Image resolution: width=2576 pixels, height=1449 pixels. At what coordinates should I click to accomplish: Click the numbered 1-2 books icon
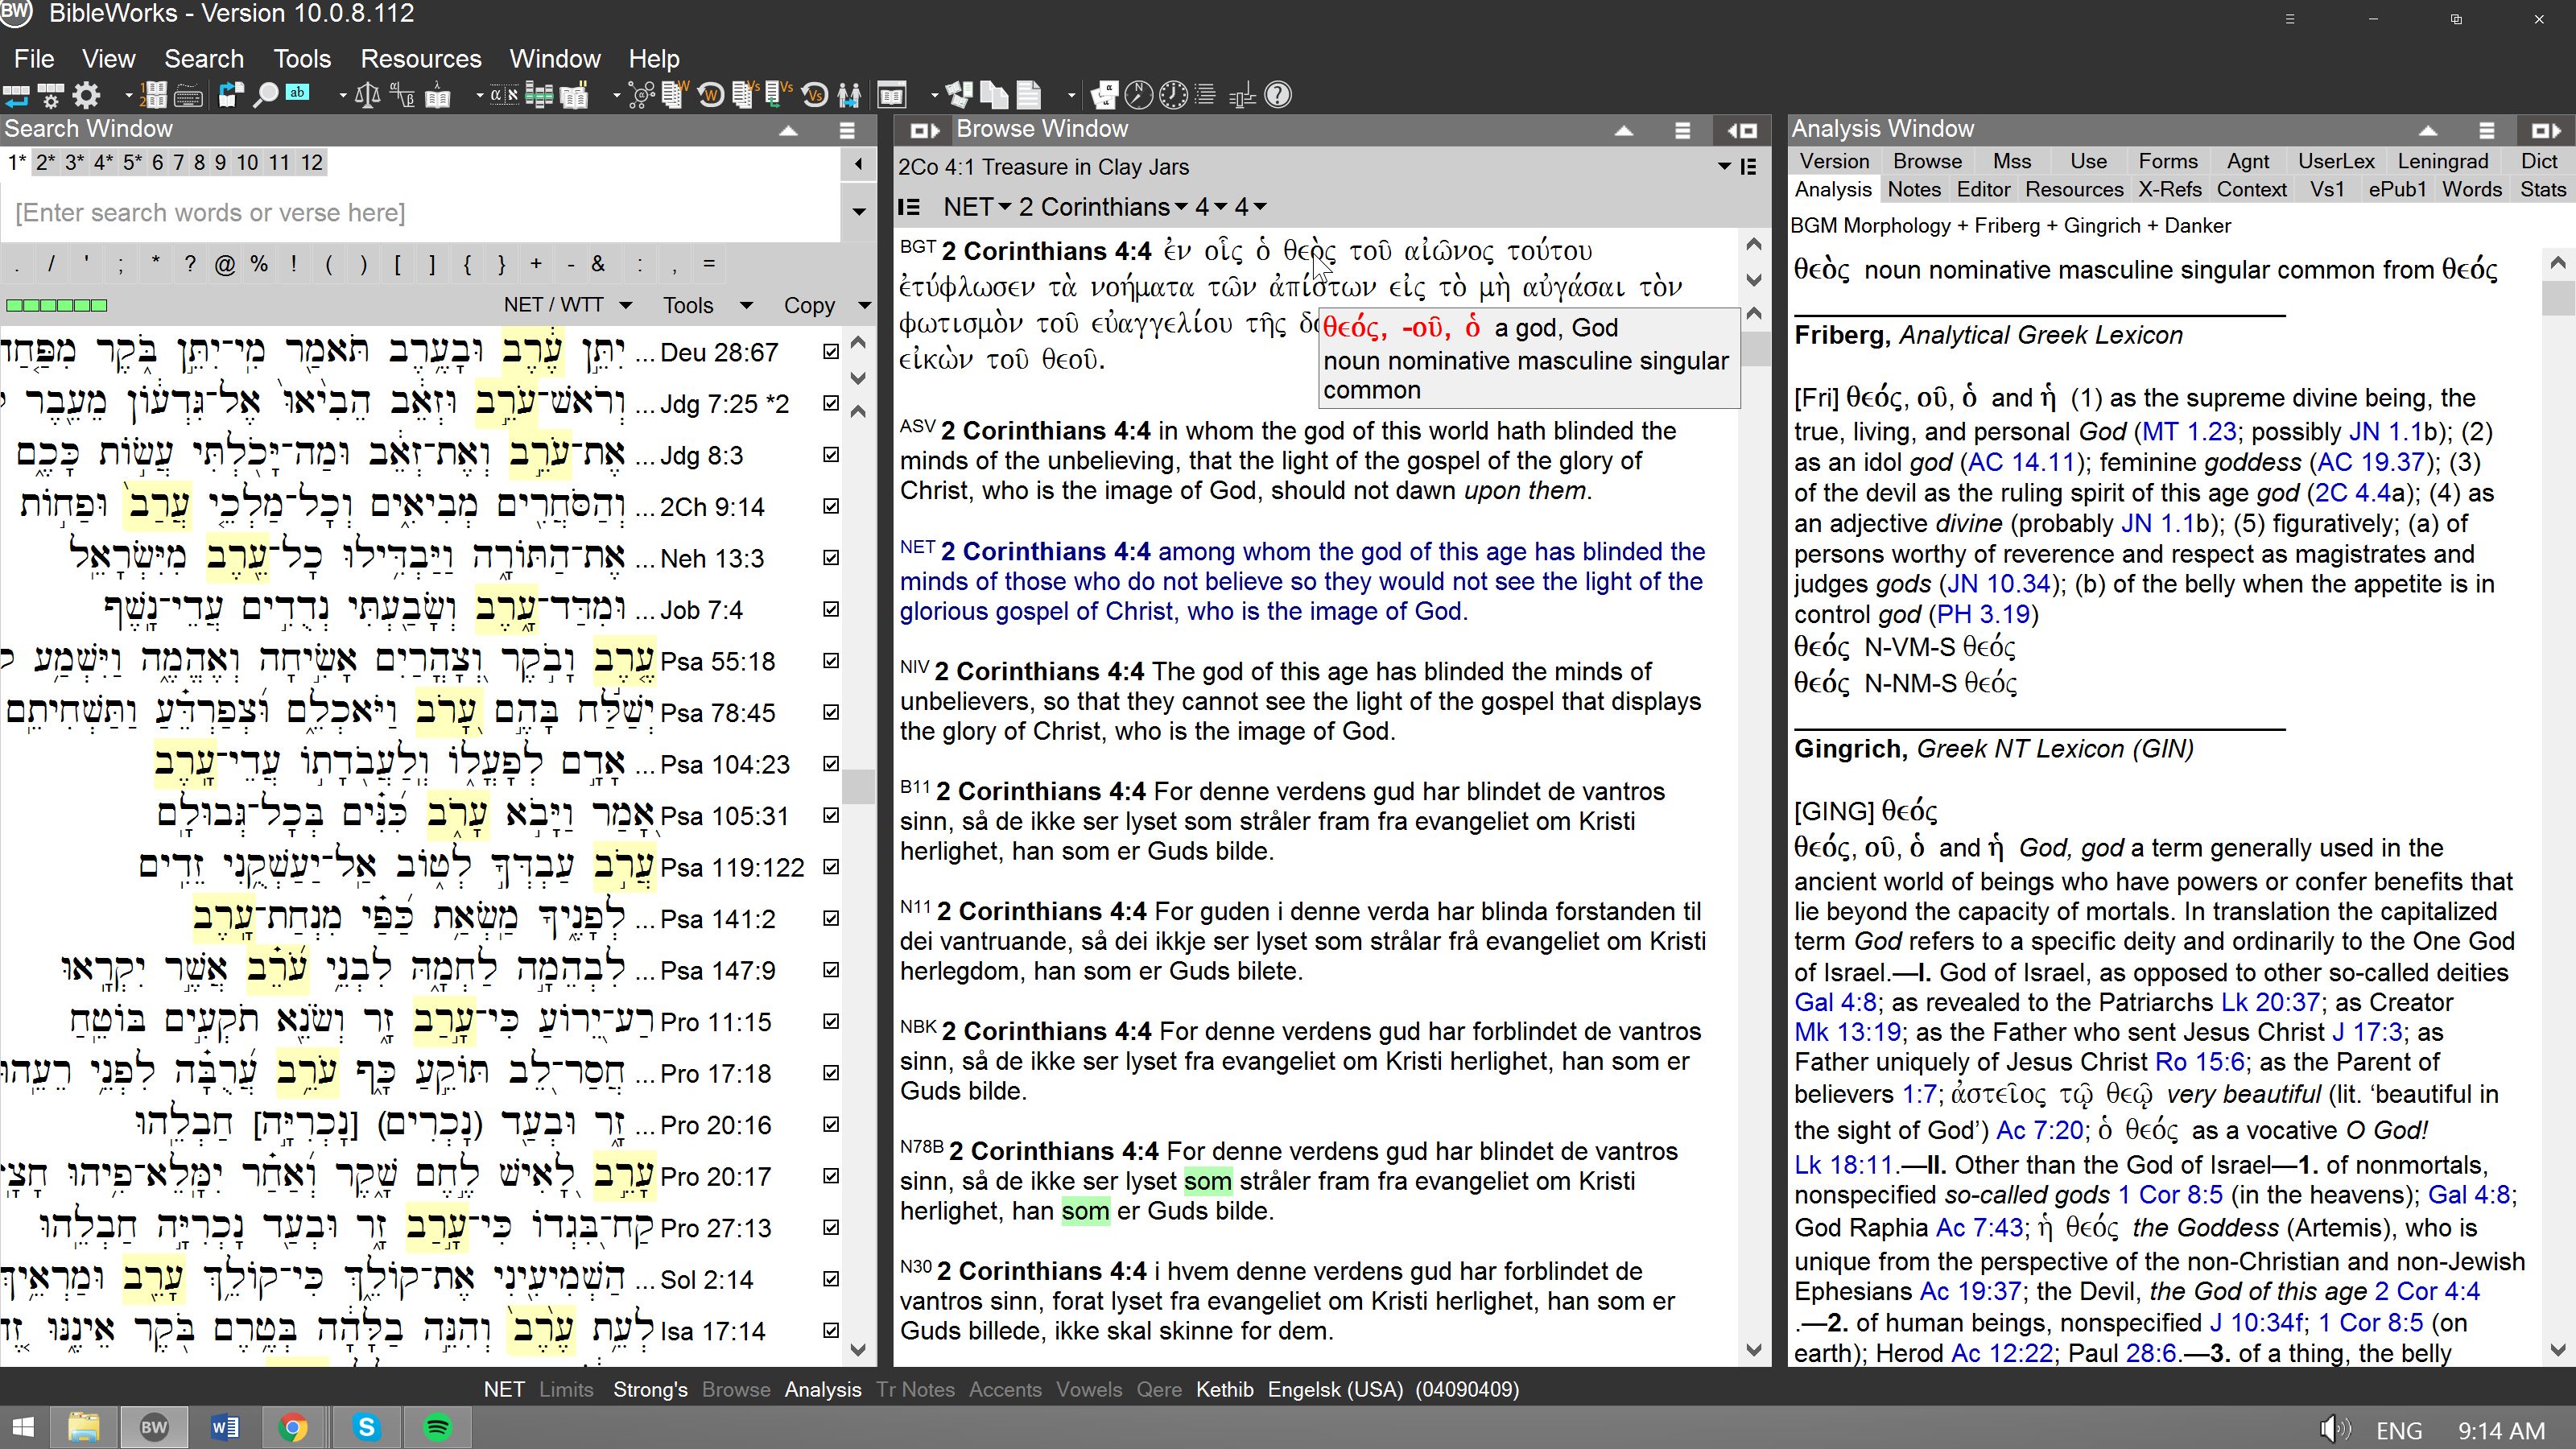[x=153, y=95]
